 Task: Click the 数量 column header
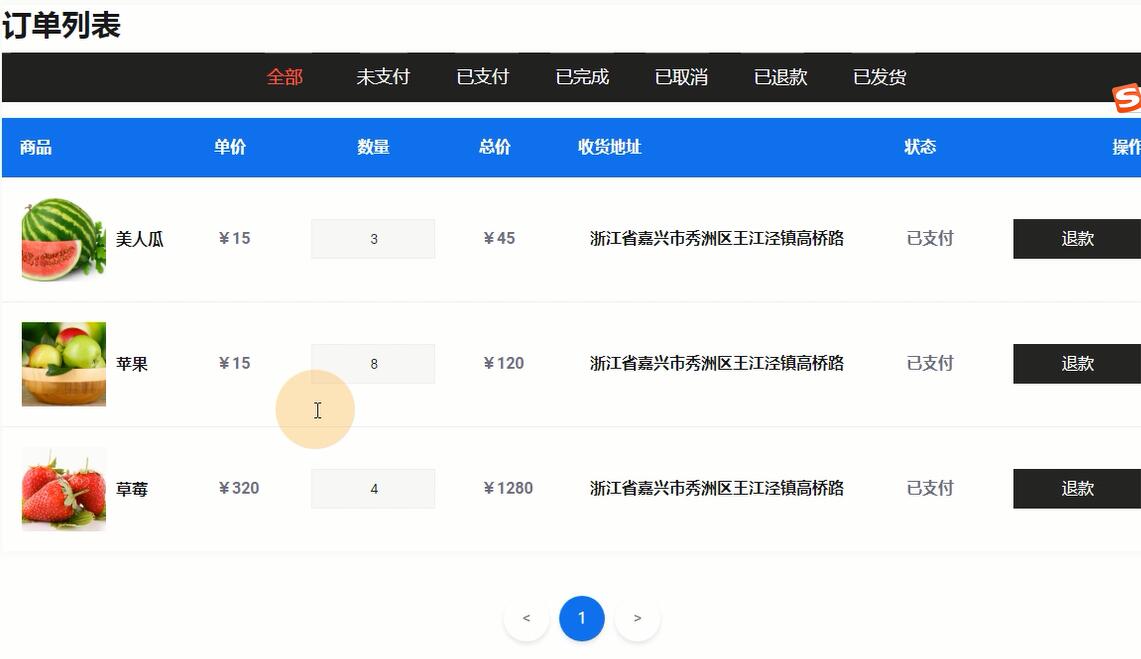point(373,147)
